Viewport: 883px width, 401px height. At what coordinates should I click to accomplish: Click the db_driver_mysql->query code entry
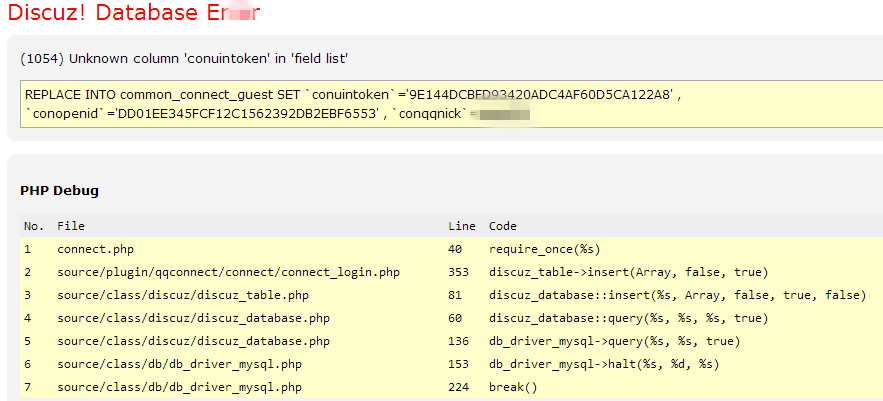tap(614, 341)
